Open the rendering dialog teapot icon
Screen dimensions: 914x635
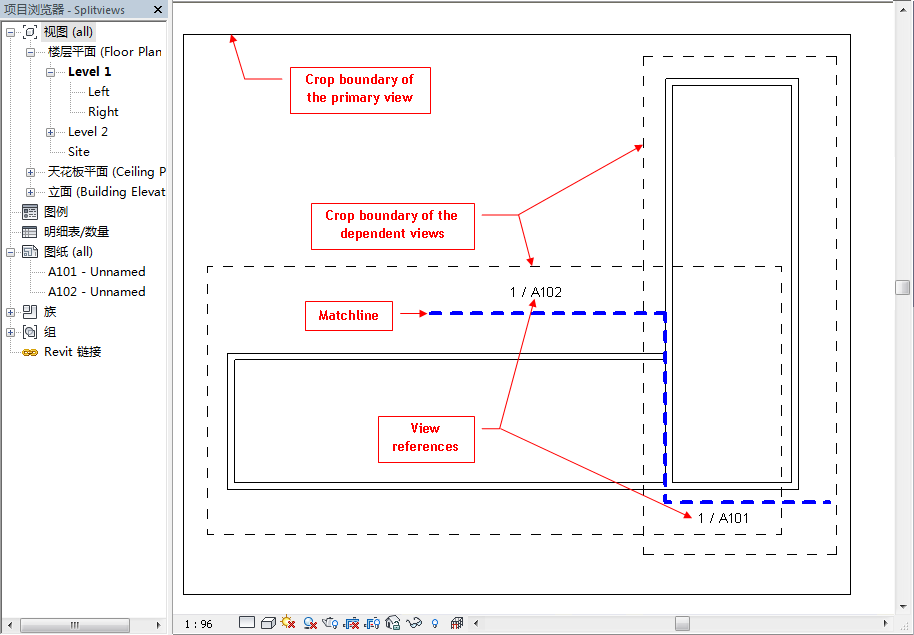(x=330, y=623)
